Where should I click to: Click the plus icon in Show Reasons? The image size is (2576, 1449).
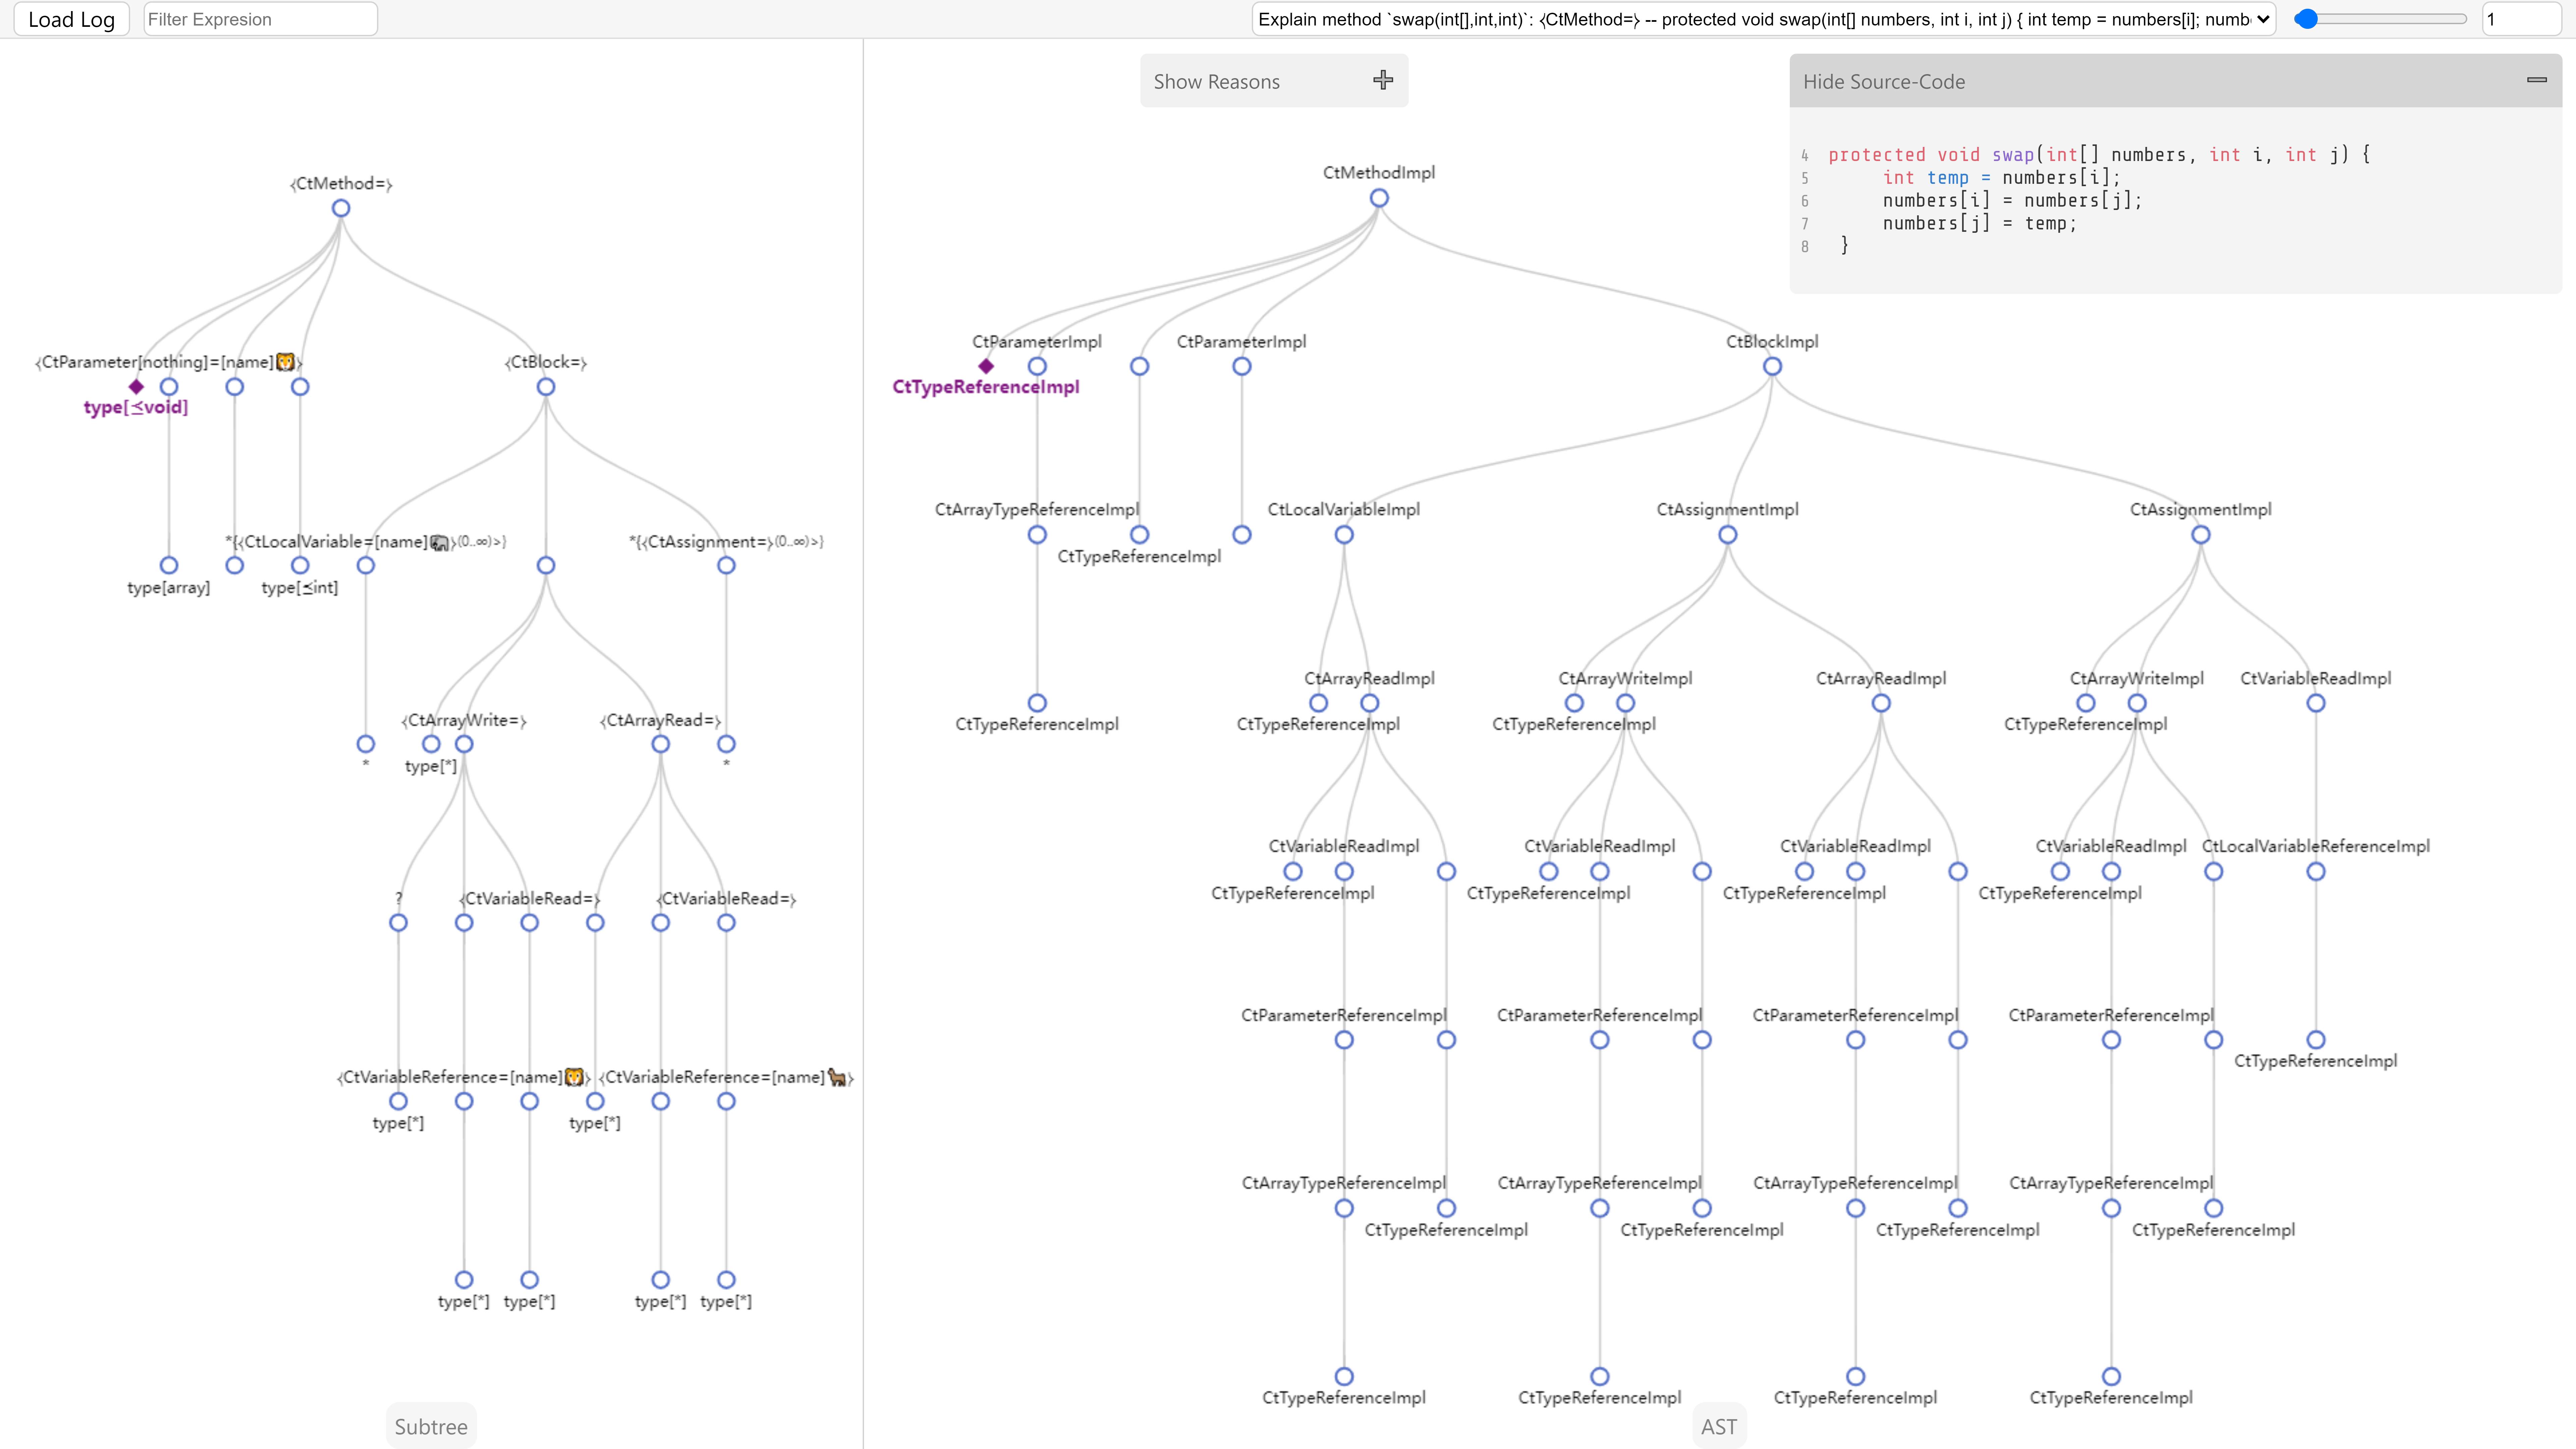pyautogui.click(x=1383, y=80)
